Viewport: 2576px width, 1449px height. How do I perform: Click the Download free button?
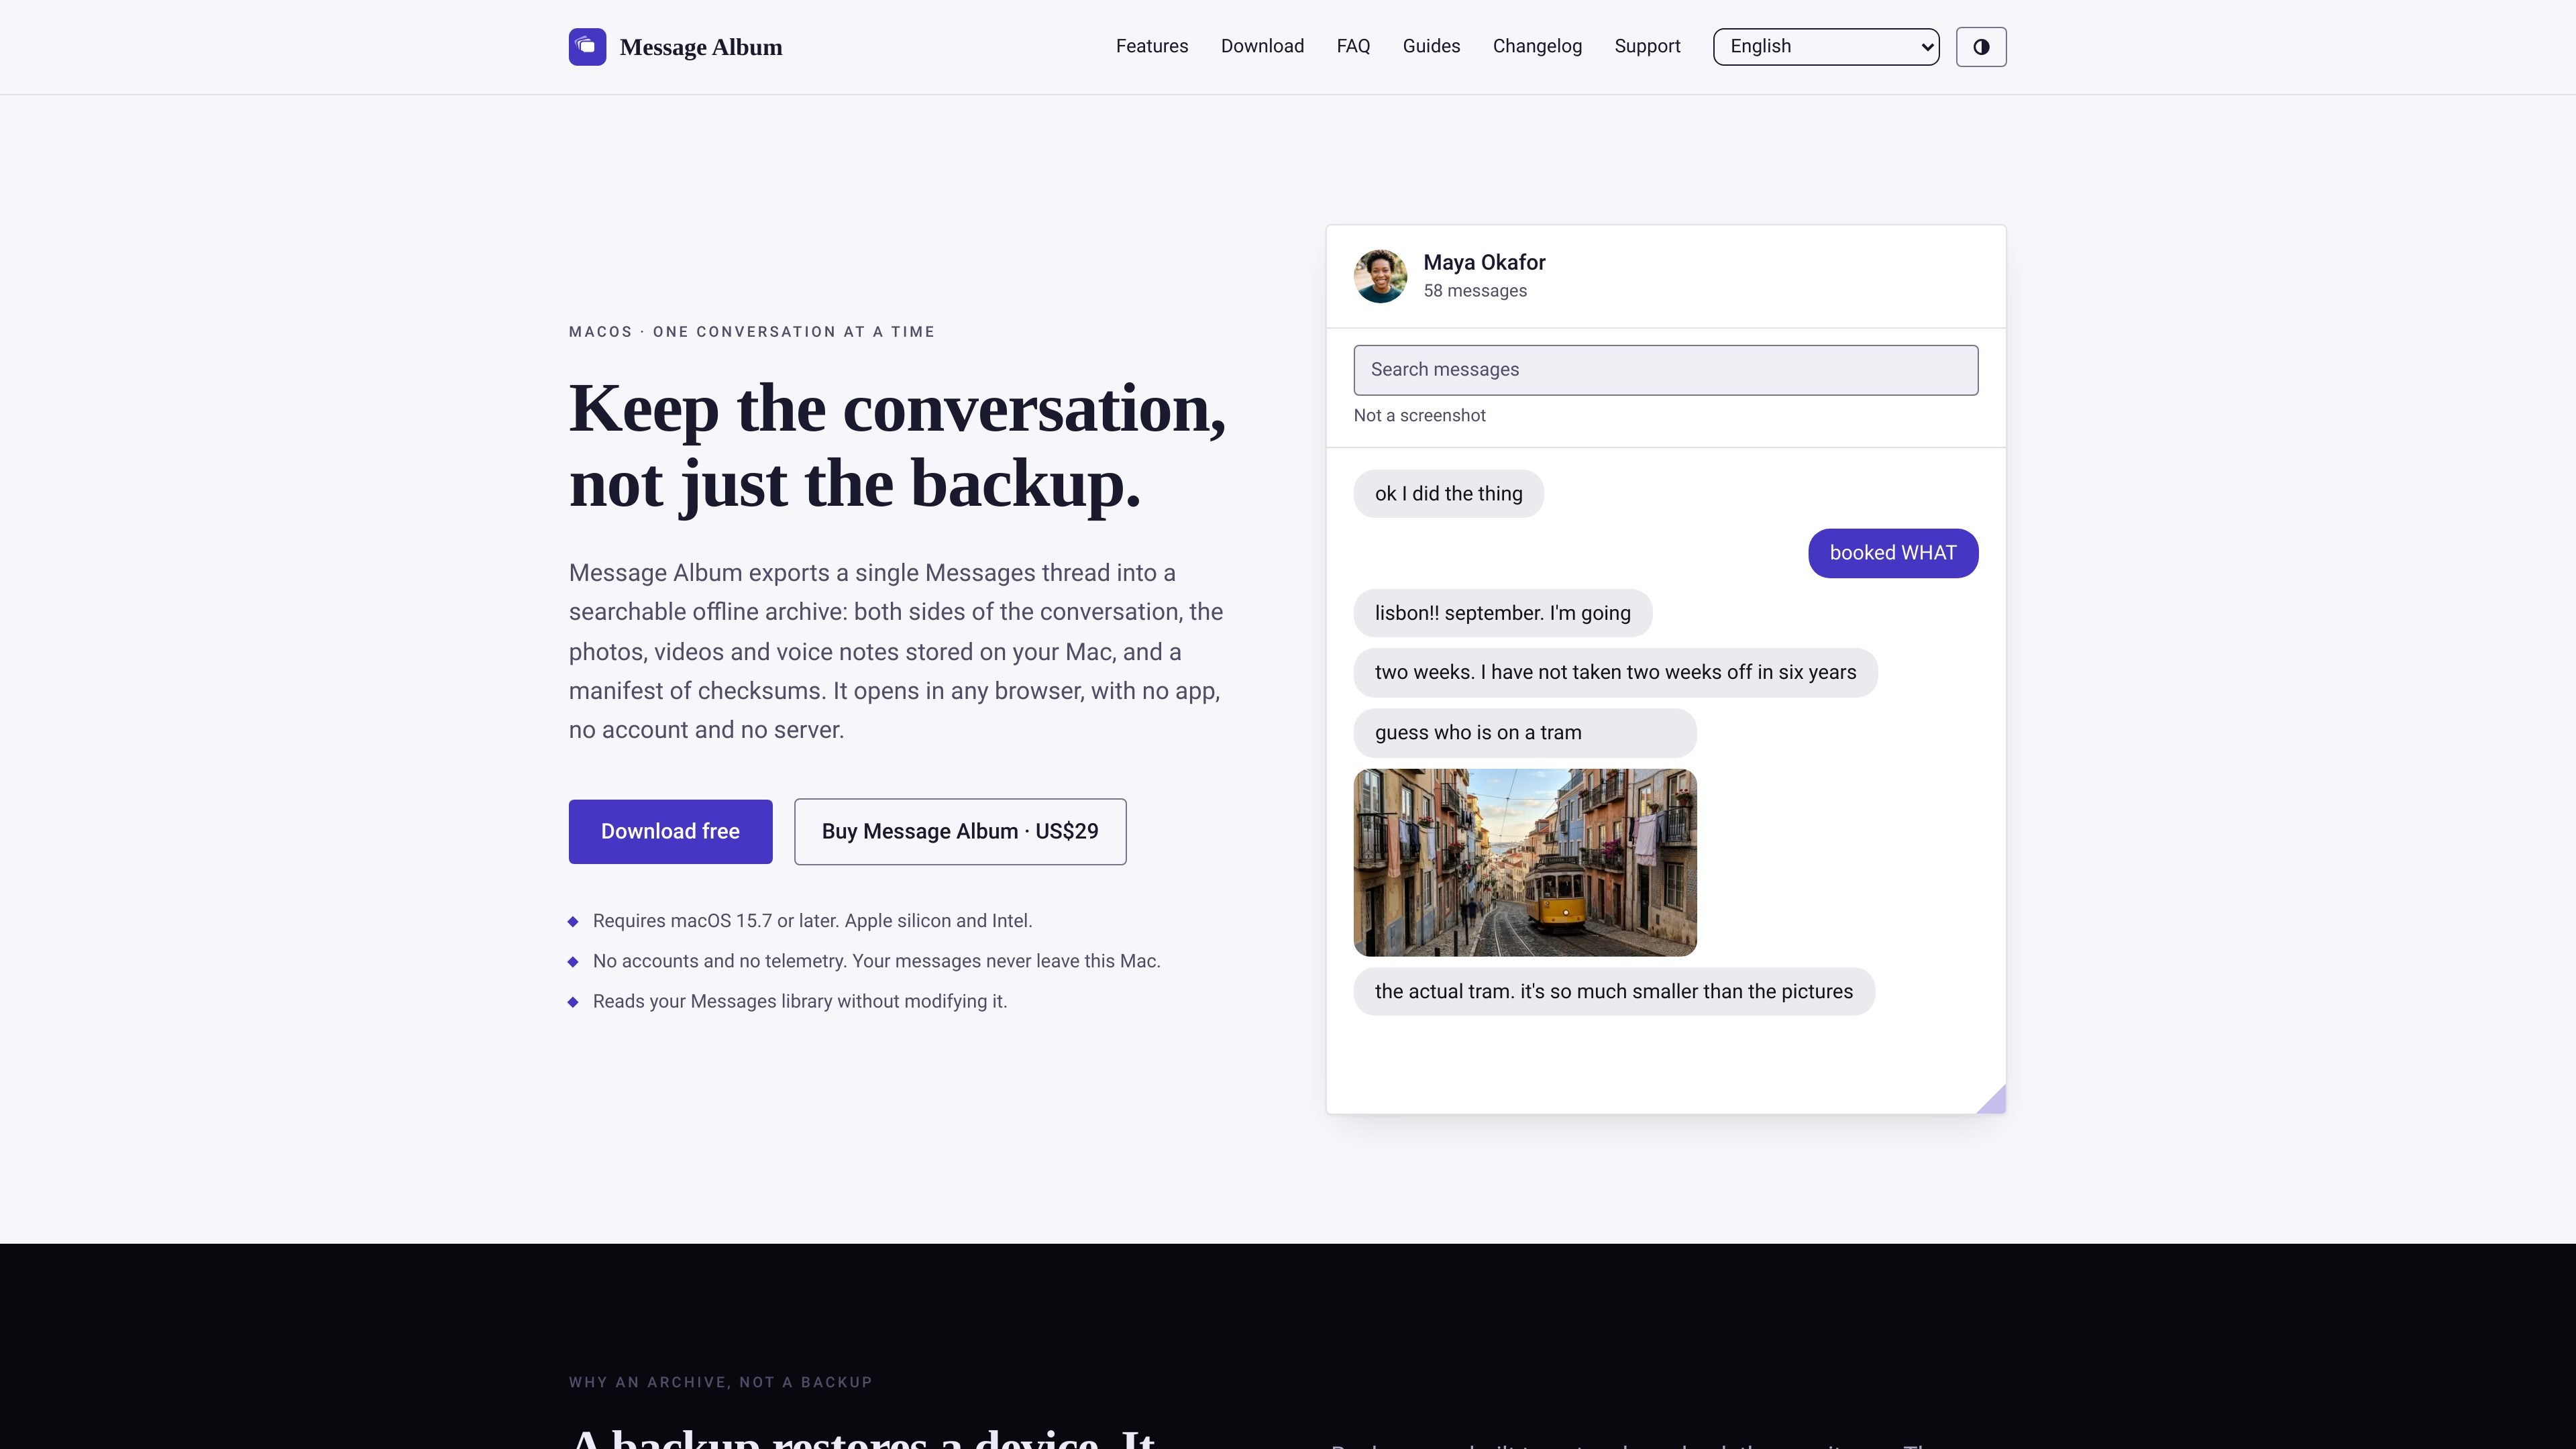pos(670,831)
